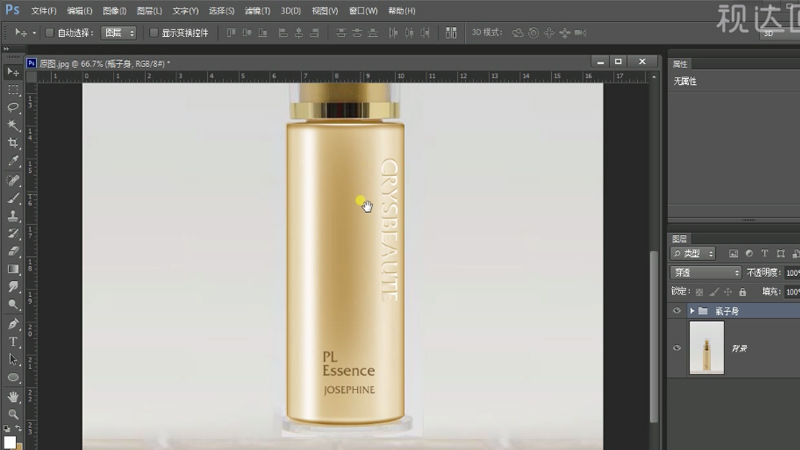
Task: Select the Healing Brush tool
Action: click(13, 180)
